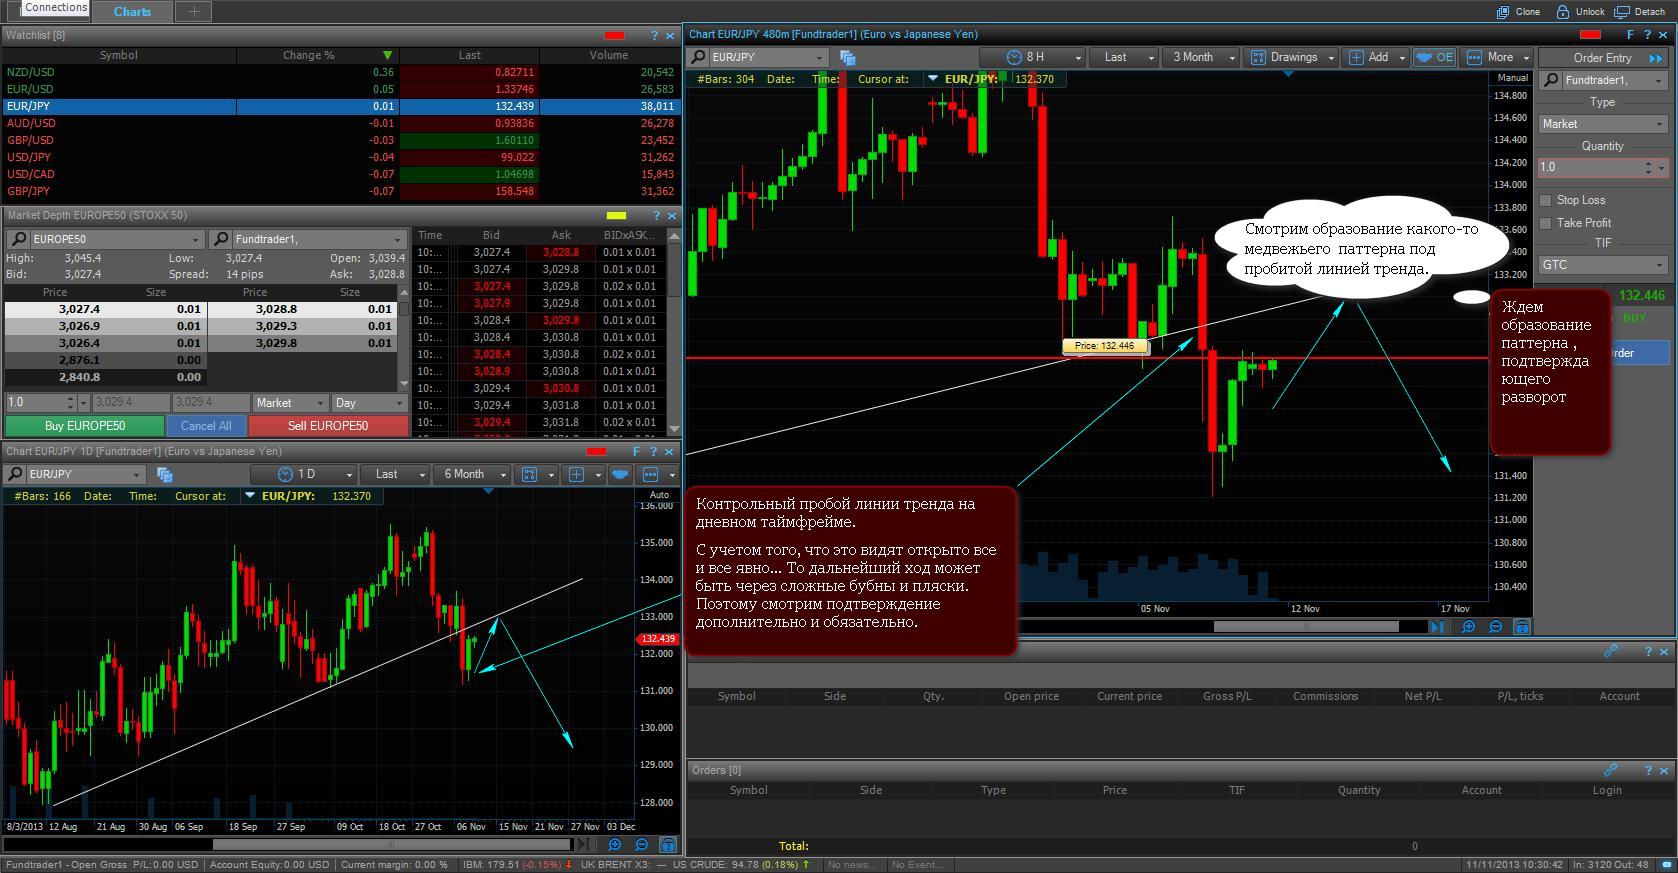The image size is (1678, 873).
Task: Open Drawings dropdown in 480m chart
Action: (1292, 57)
